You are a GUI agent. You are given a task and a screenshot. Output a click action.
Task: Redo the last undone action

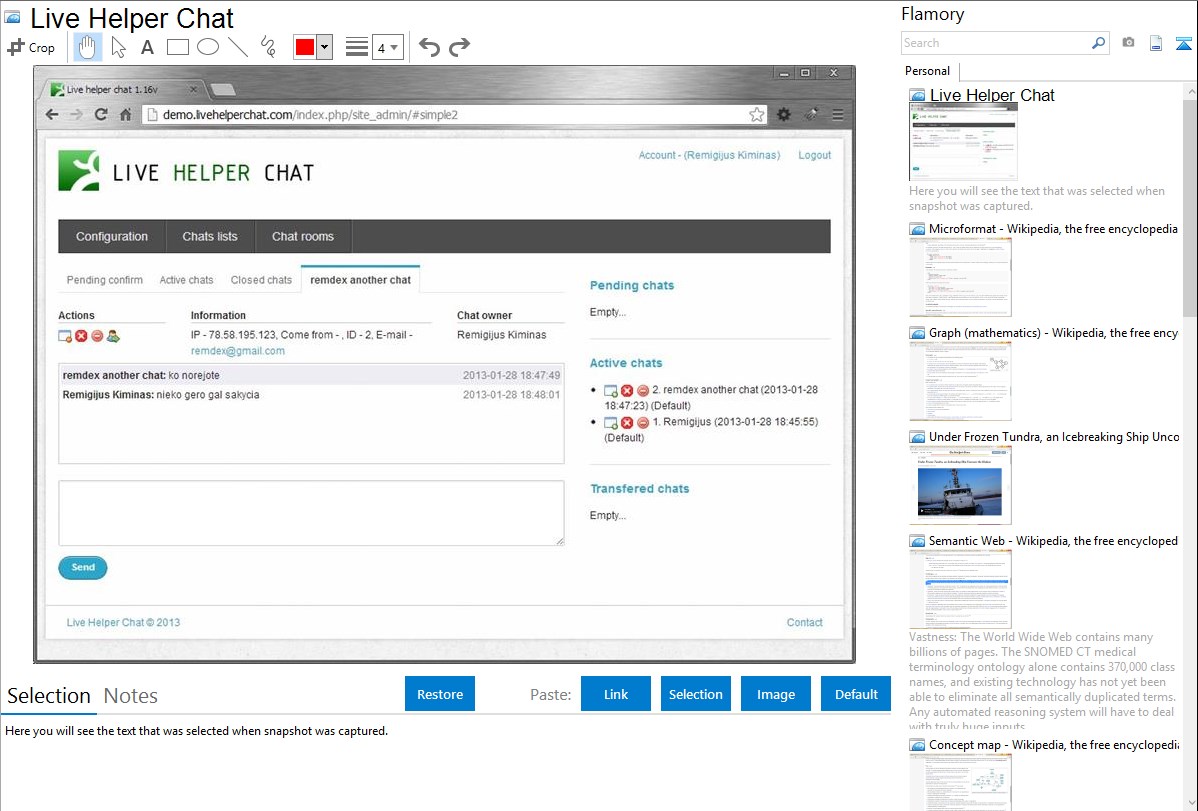point(460,47)
